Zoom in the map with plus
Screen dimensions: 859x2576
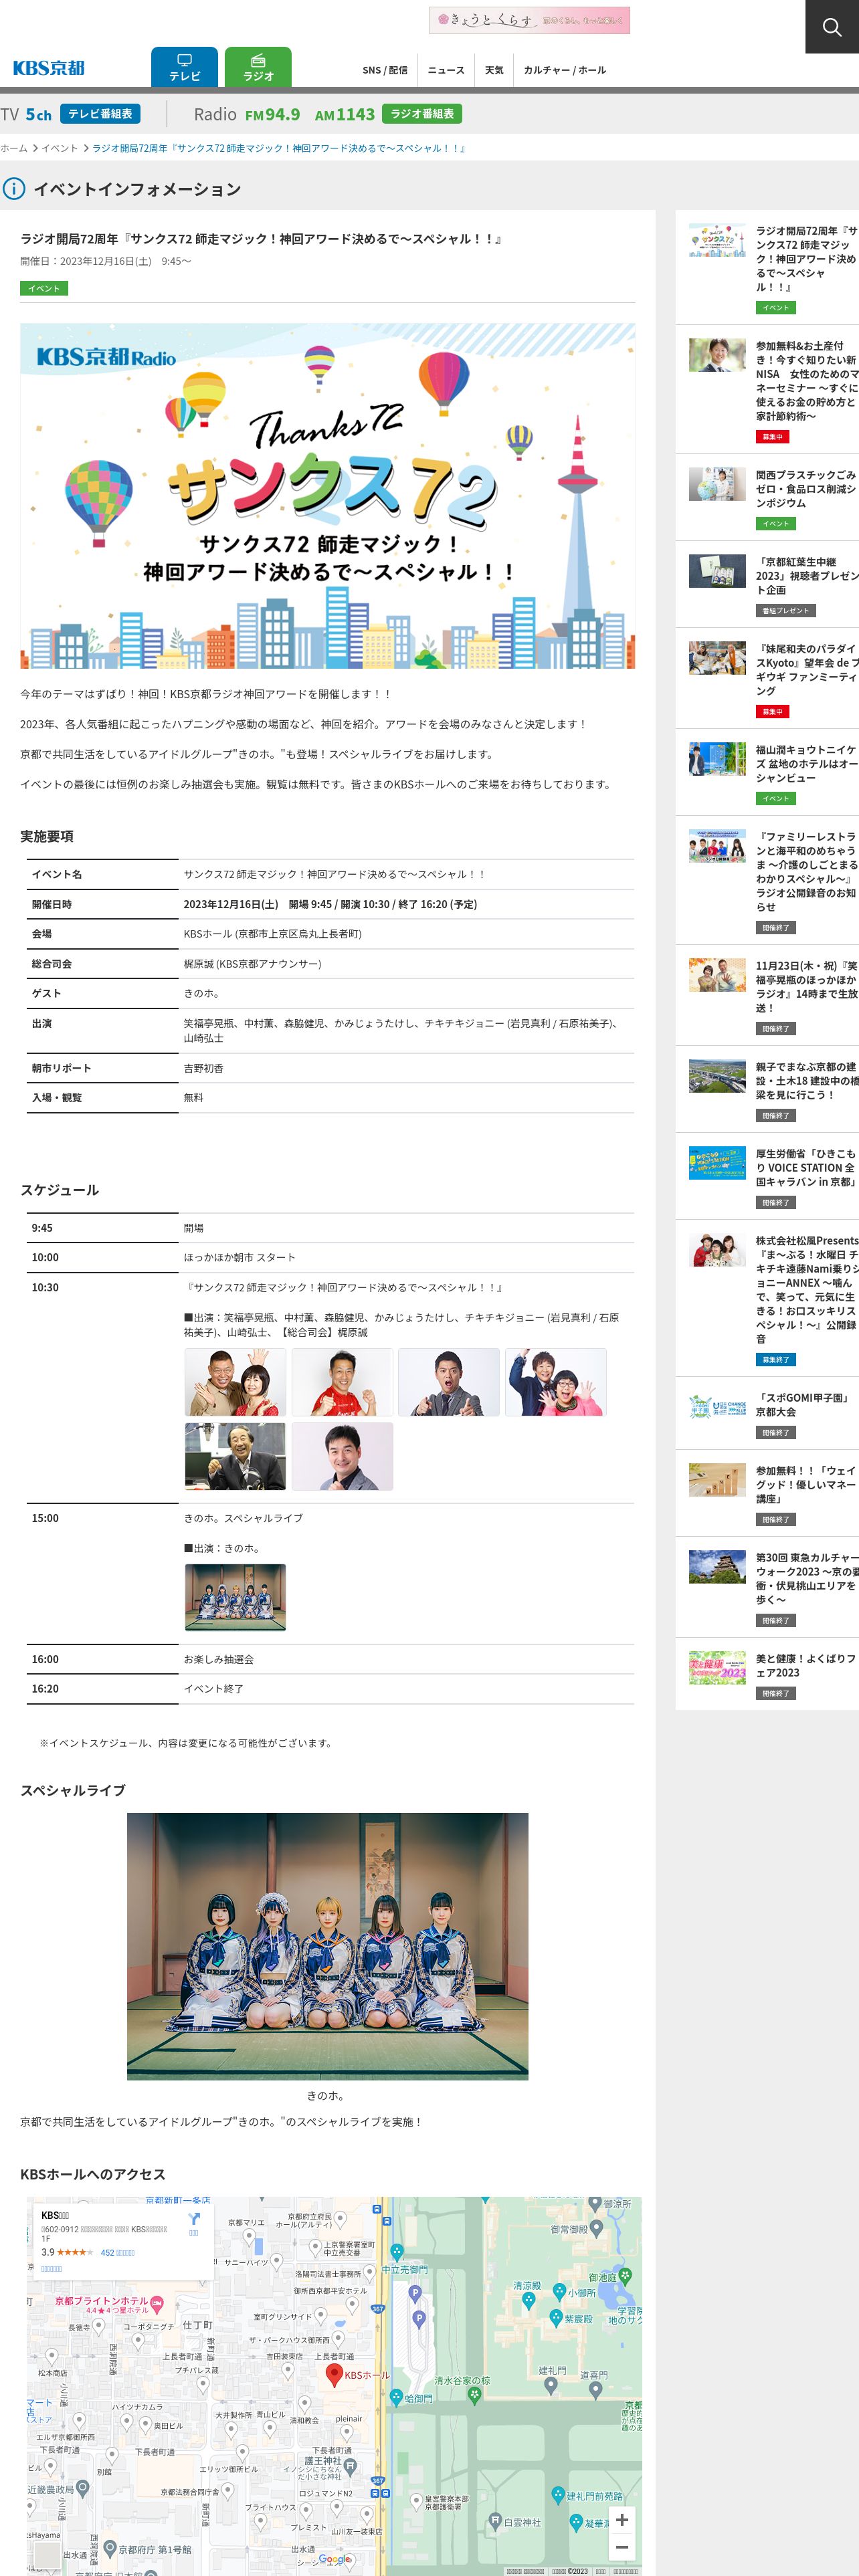click(x=621, y=2519)
